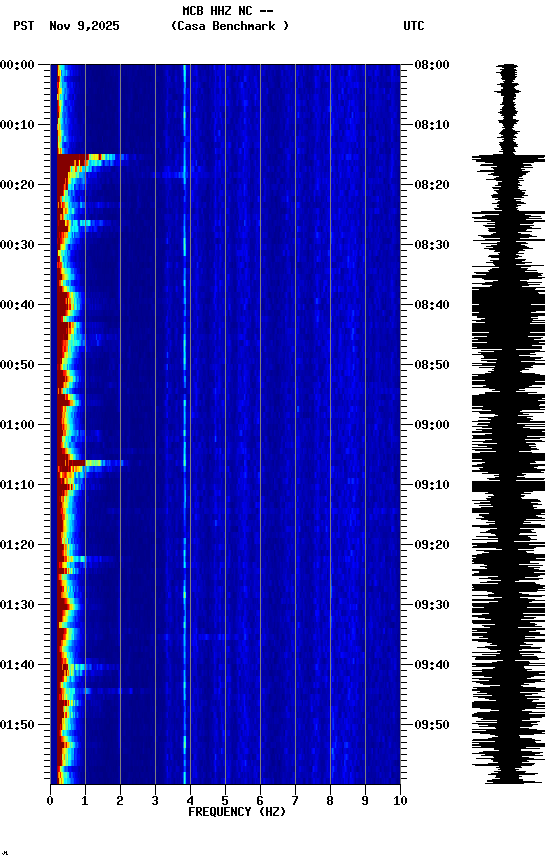Image resolution: width=552 pixels, height=864 pixels.
Task: Click the '00:10' PST time label
Action: [17, 125]
